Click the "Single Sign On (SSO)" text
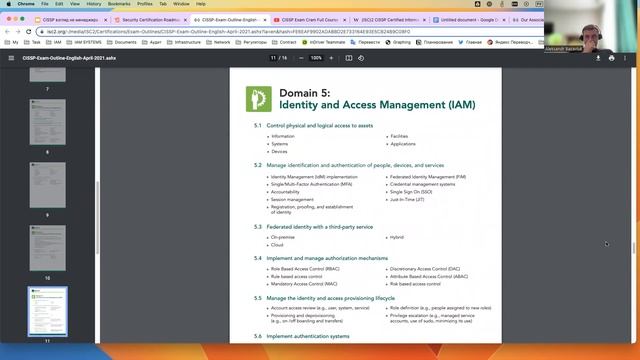This screenshot has width=640, height=360. [411, 192]
